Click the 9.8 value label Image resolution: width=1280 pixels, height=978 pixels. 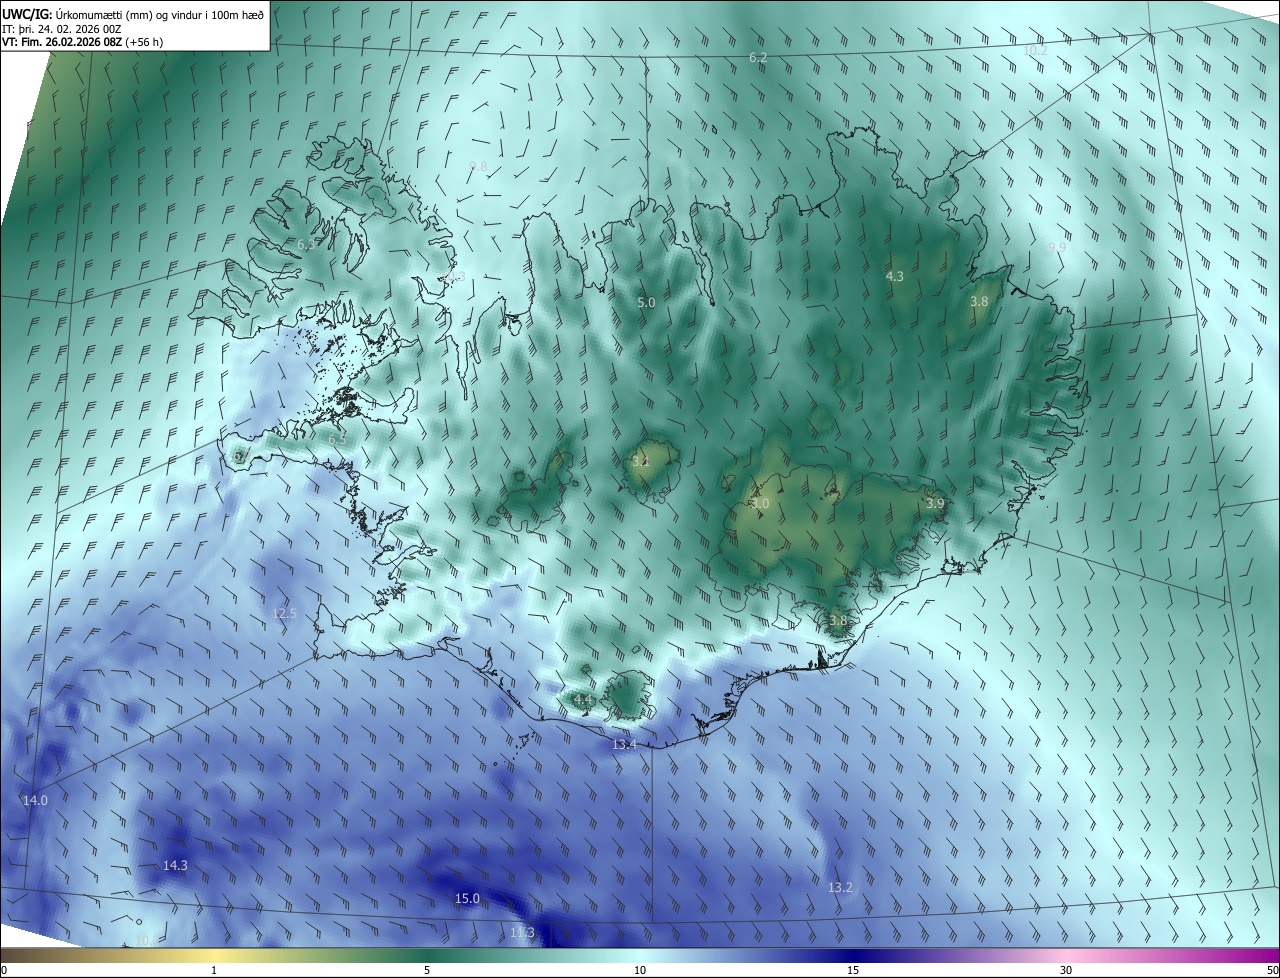[x=478, y=166]
